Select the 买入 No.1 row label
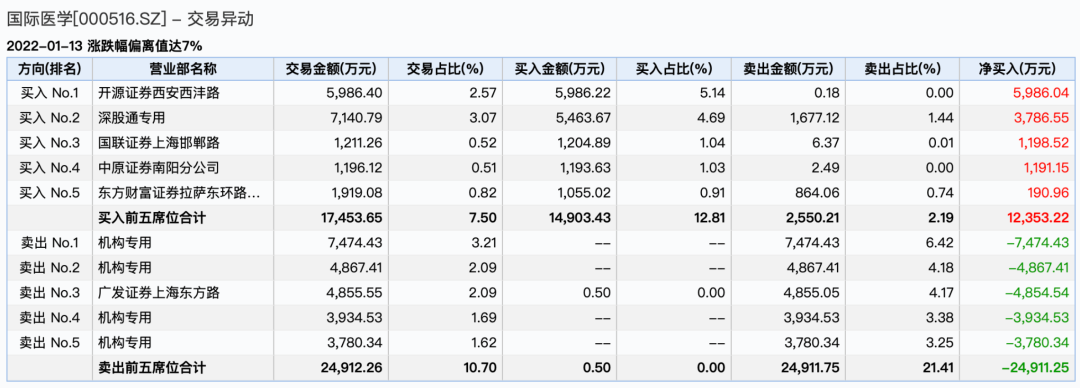This screenshot has width=1080, height=388. click(x=50, y=94)
